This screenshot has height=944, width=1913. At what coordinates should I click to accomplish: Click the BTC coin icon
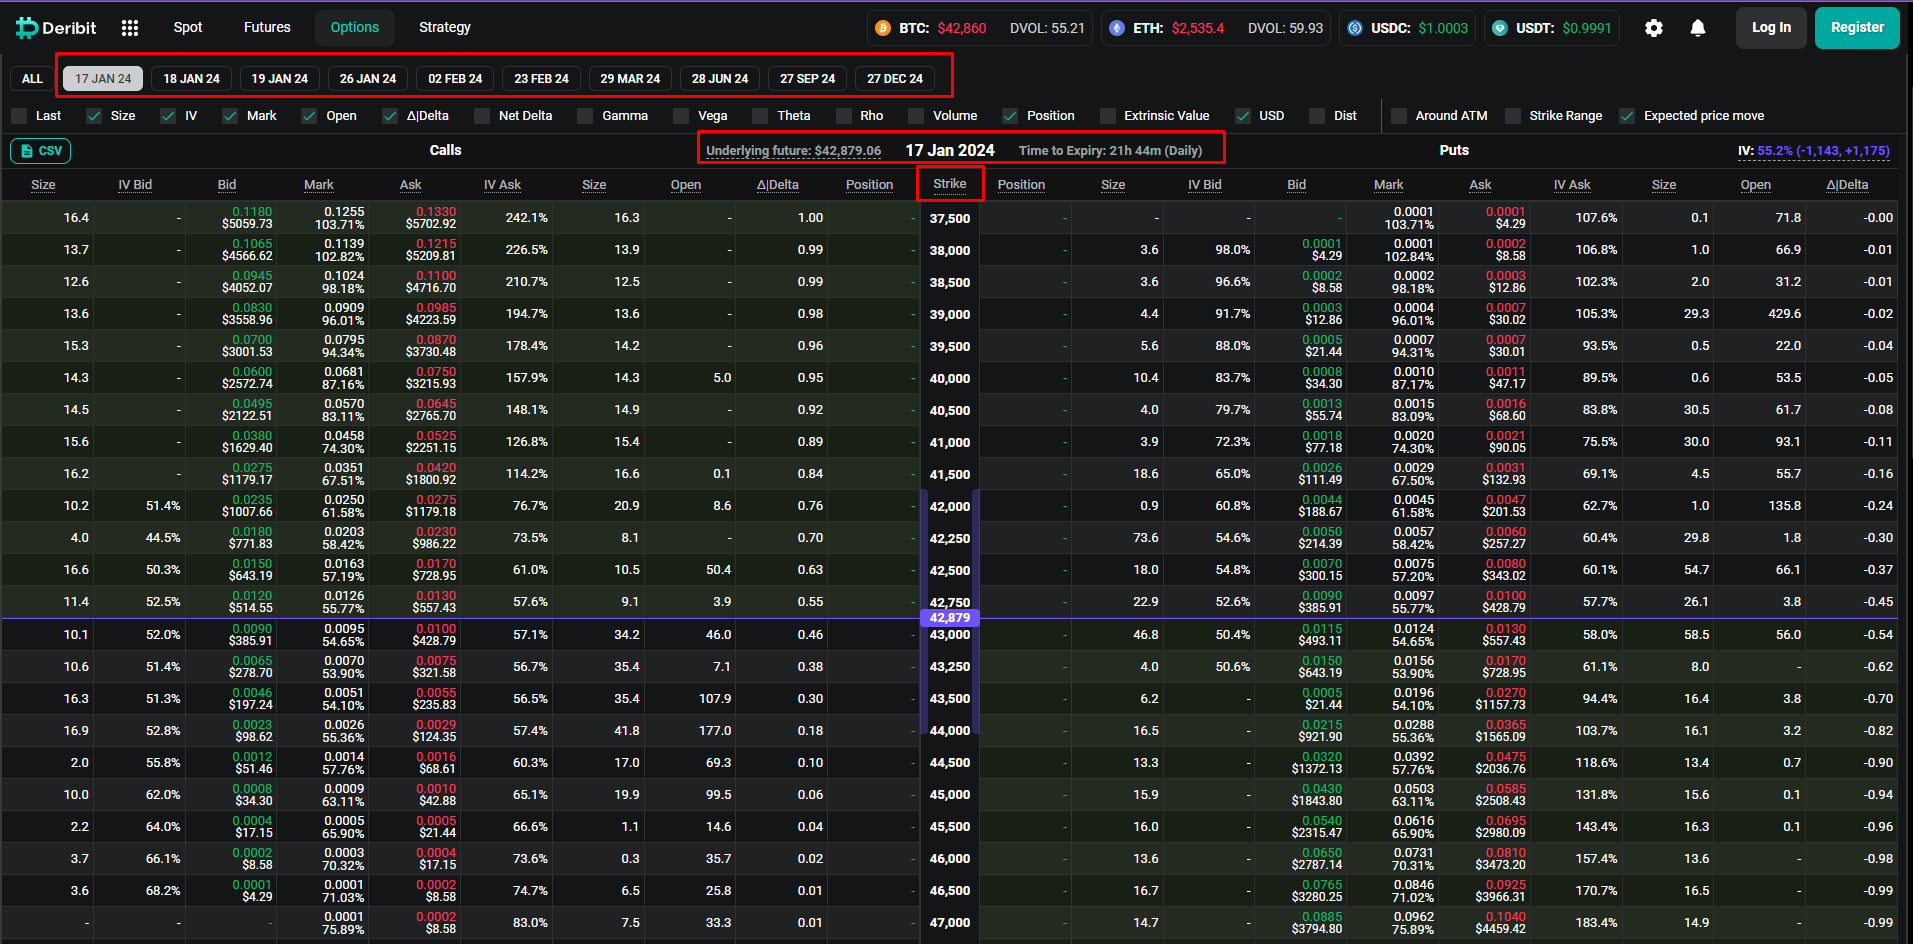[883, 28]
